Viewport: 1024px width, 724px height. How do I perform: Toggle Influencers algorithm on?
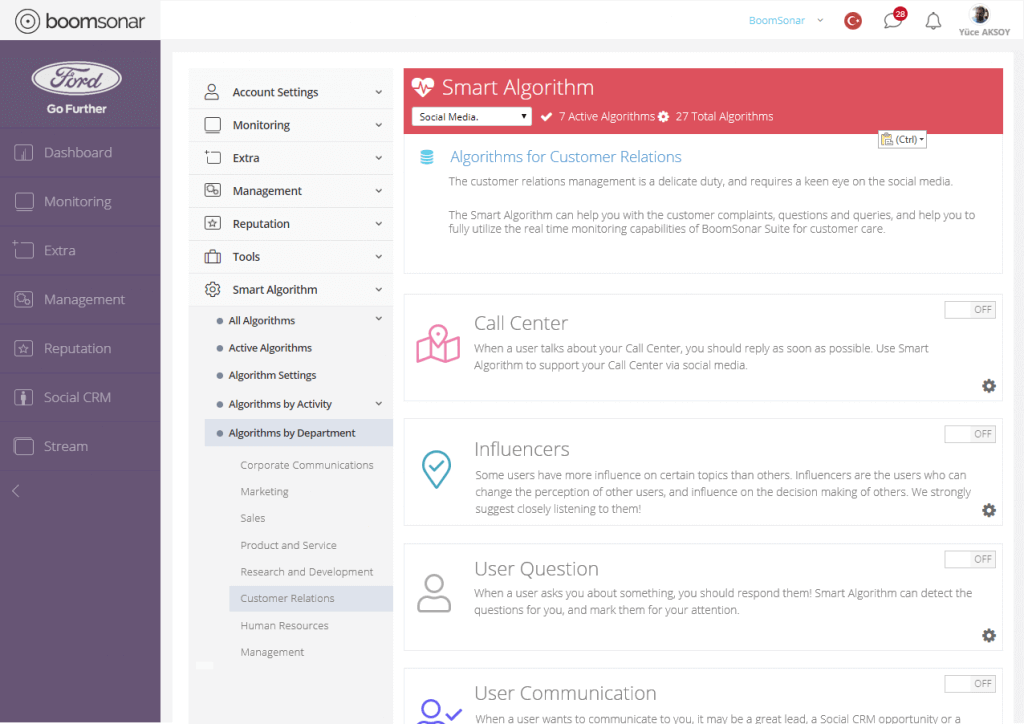970,433
